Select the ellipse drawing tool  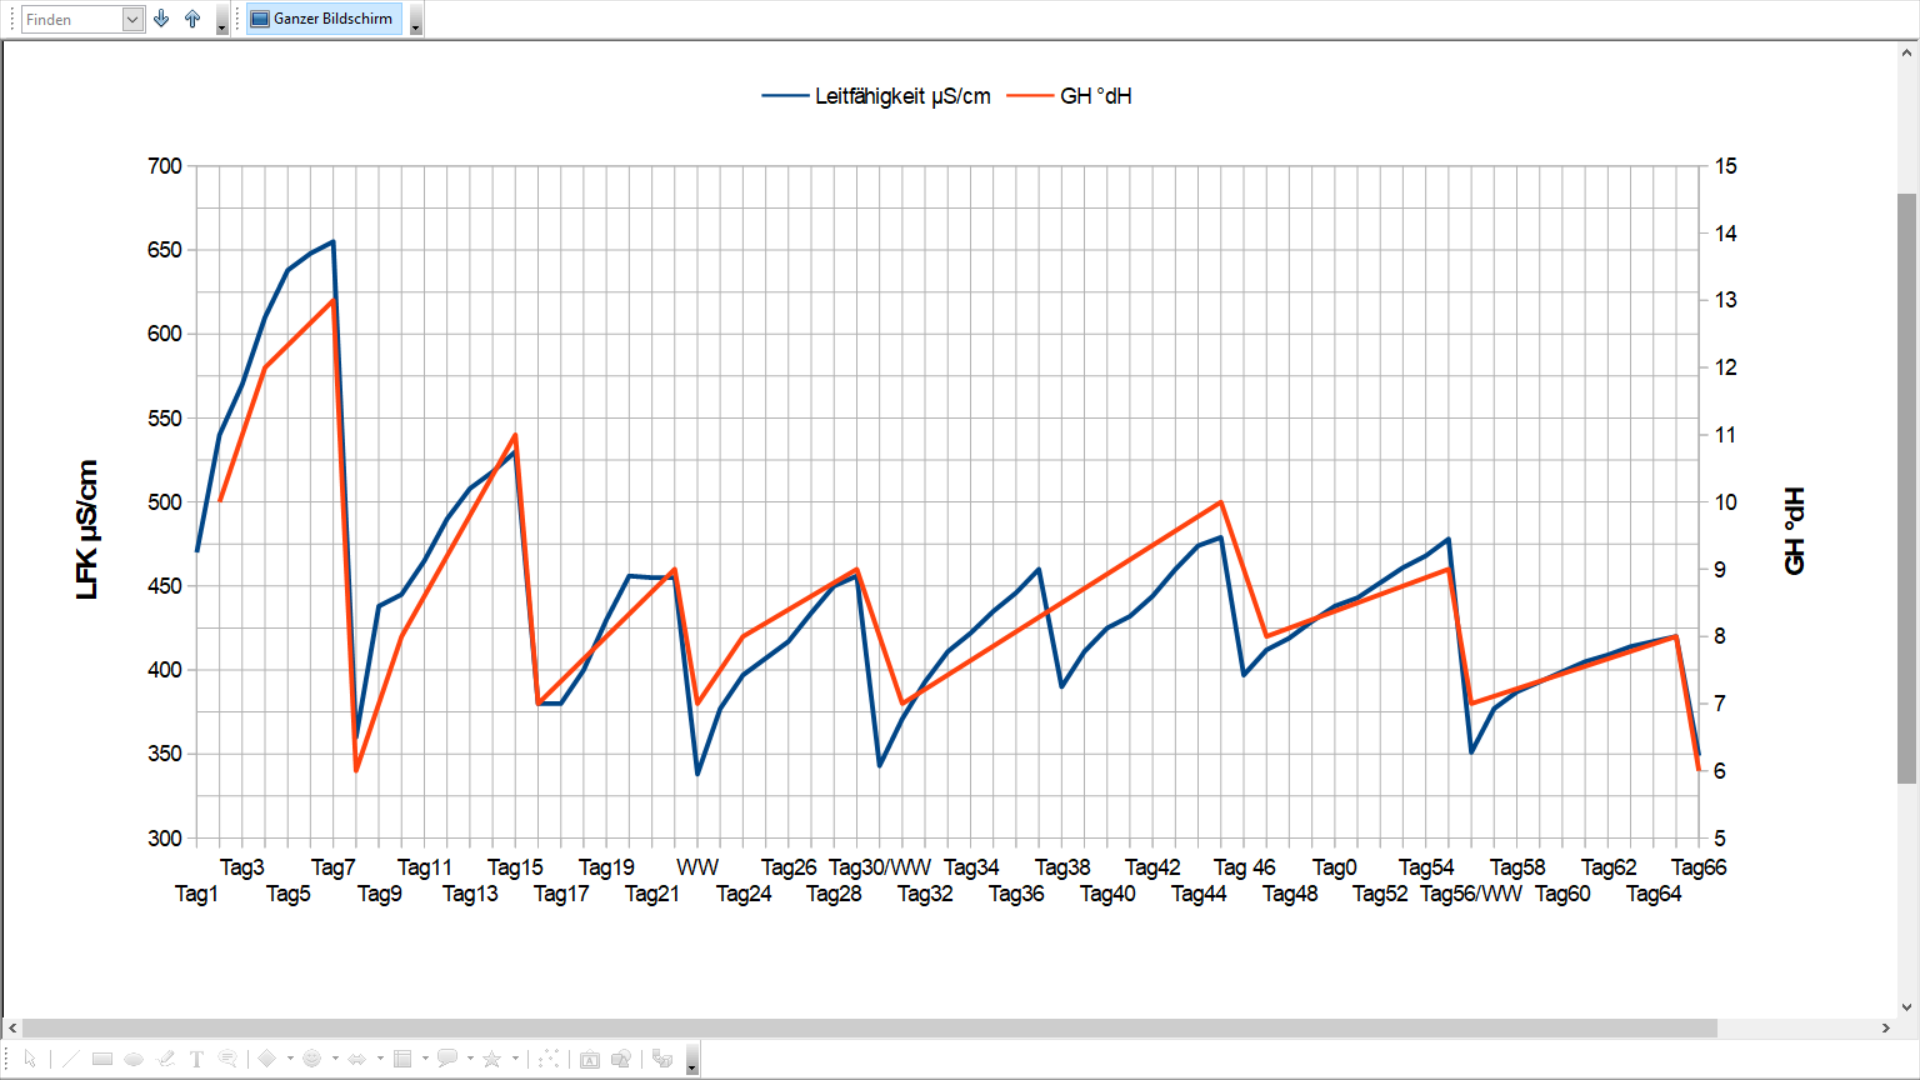click(134, 1059)
